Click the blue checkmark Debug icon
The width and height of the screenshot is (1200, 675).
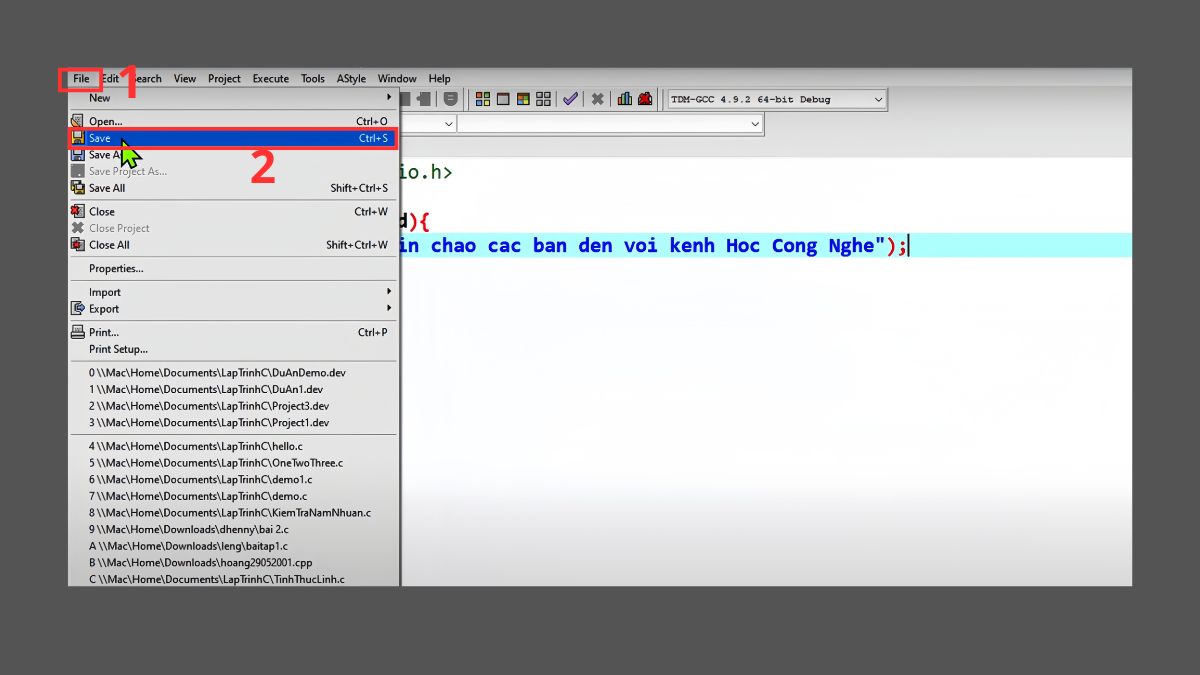click(x=571, y=98)
